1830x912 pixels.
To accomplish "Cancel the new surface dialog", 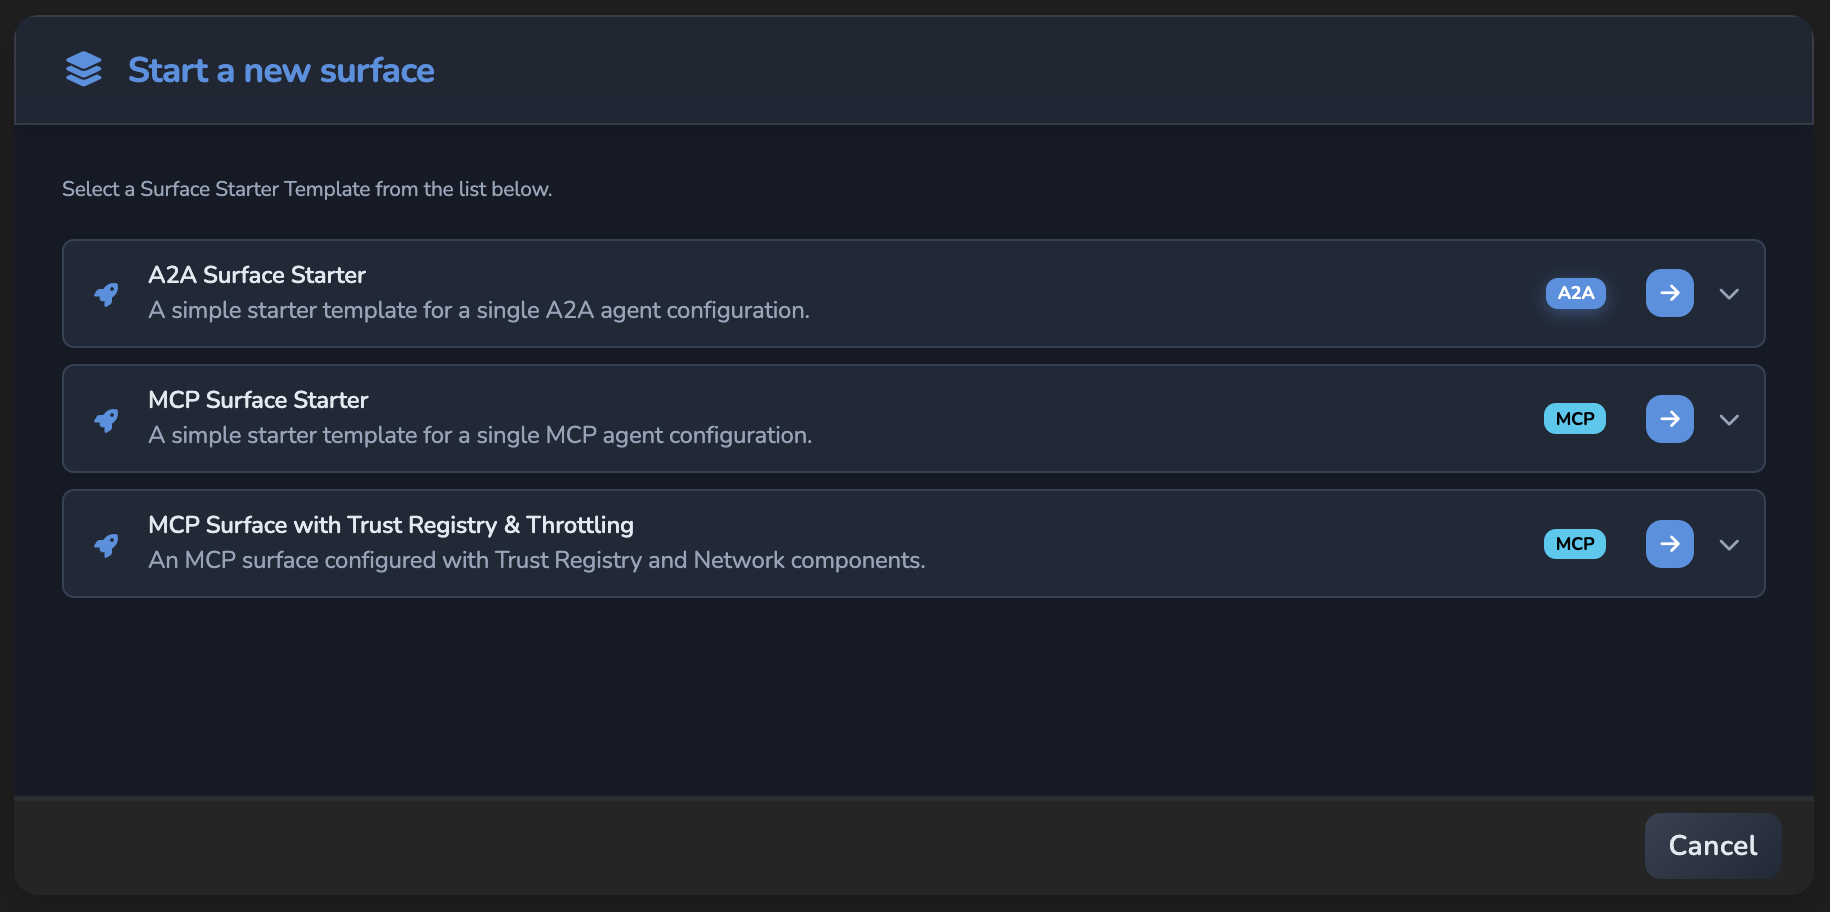I will (x=1713, y=846).
